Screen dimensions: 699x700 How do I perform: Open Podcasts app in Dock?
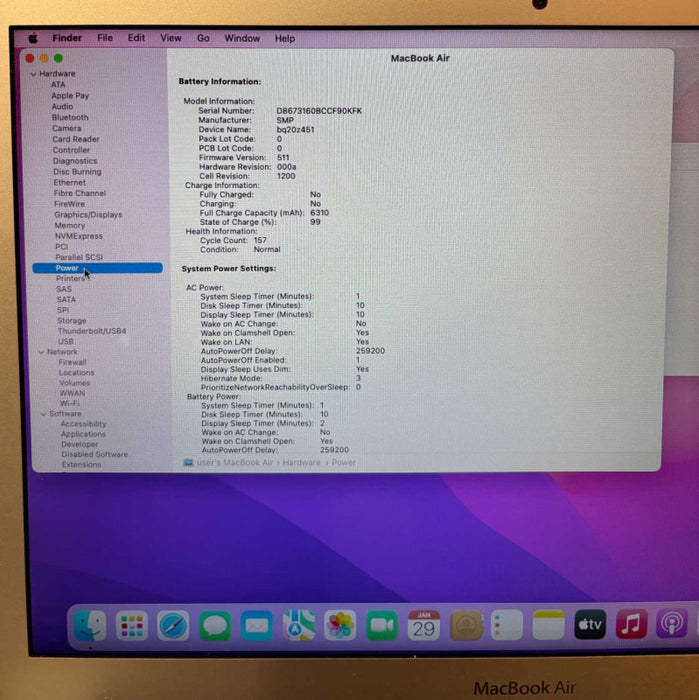672,623
